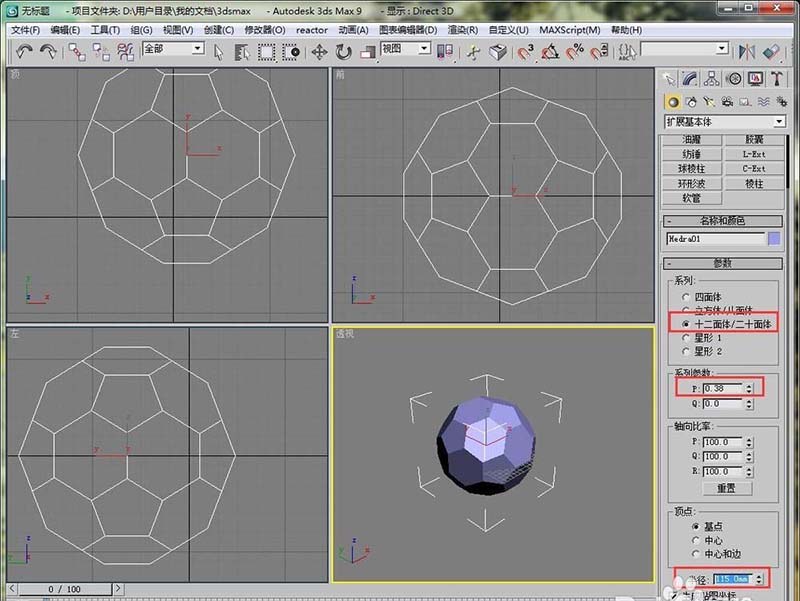Click the 棱柱 object type button
This screenshot has height=601, width=800.
click(x=754, y=184)
